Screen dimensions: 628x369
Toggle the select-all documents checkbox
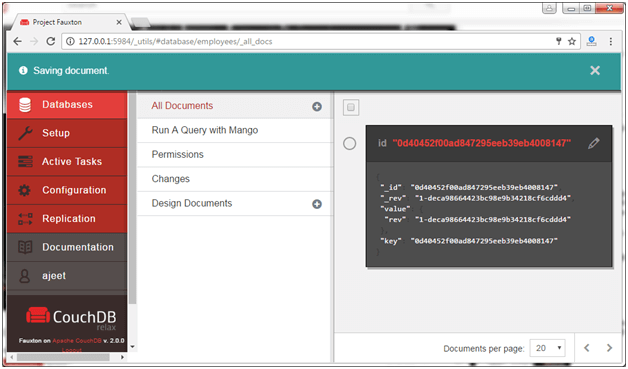click(x=351, y=107)
